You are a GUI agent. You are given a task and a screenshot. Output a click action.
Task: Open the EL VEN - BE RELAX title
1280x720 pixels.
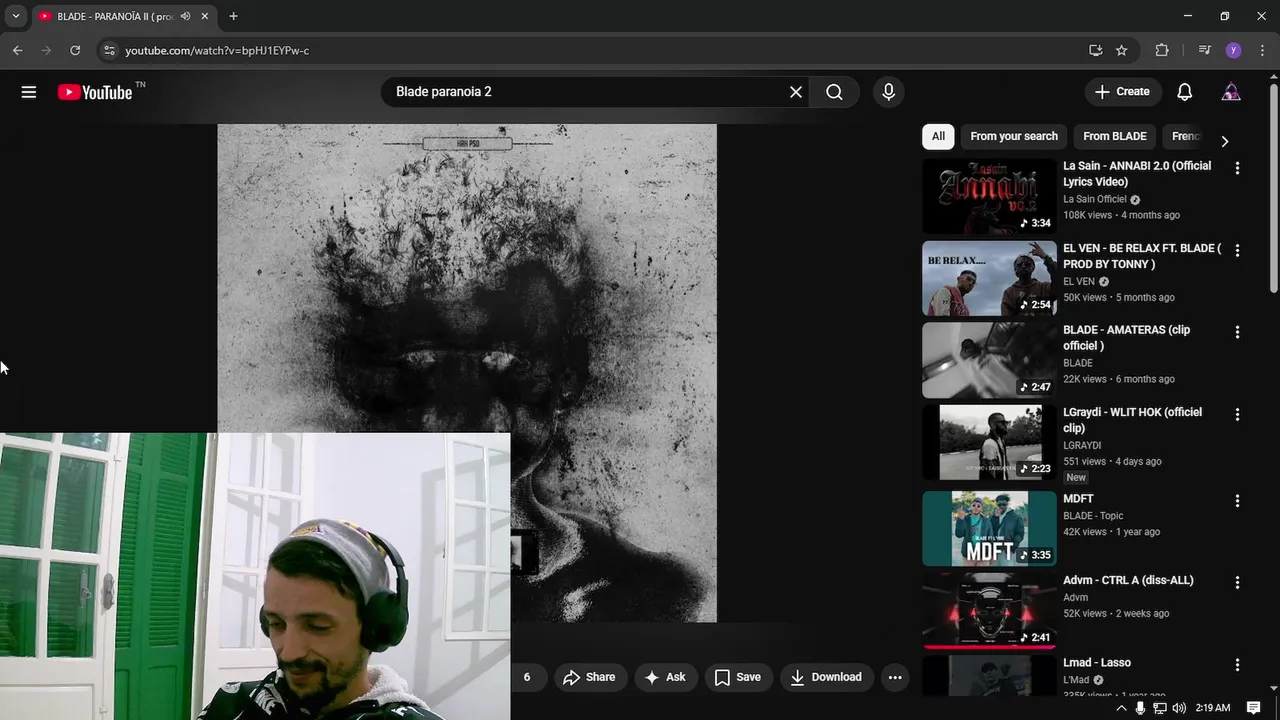pos(1142,256)
